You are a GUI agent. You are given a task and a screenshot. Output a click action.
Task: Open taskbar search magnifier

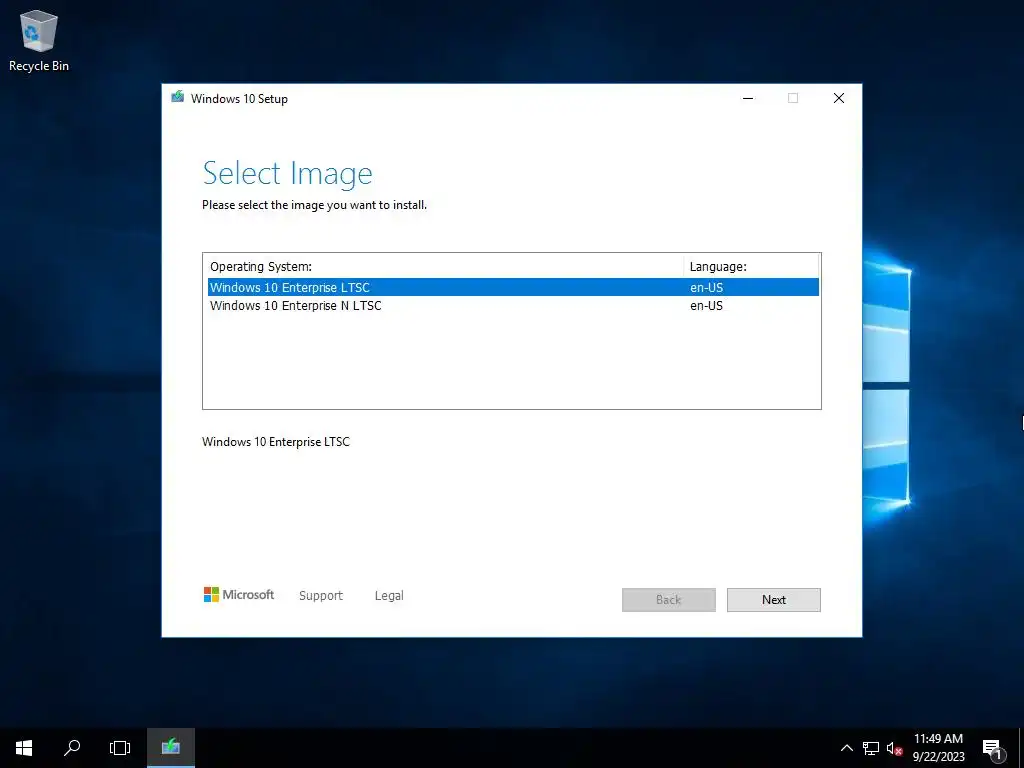click(x=72, y=748)
